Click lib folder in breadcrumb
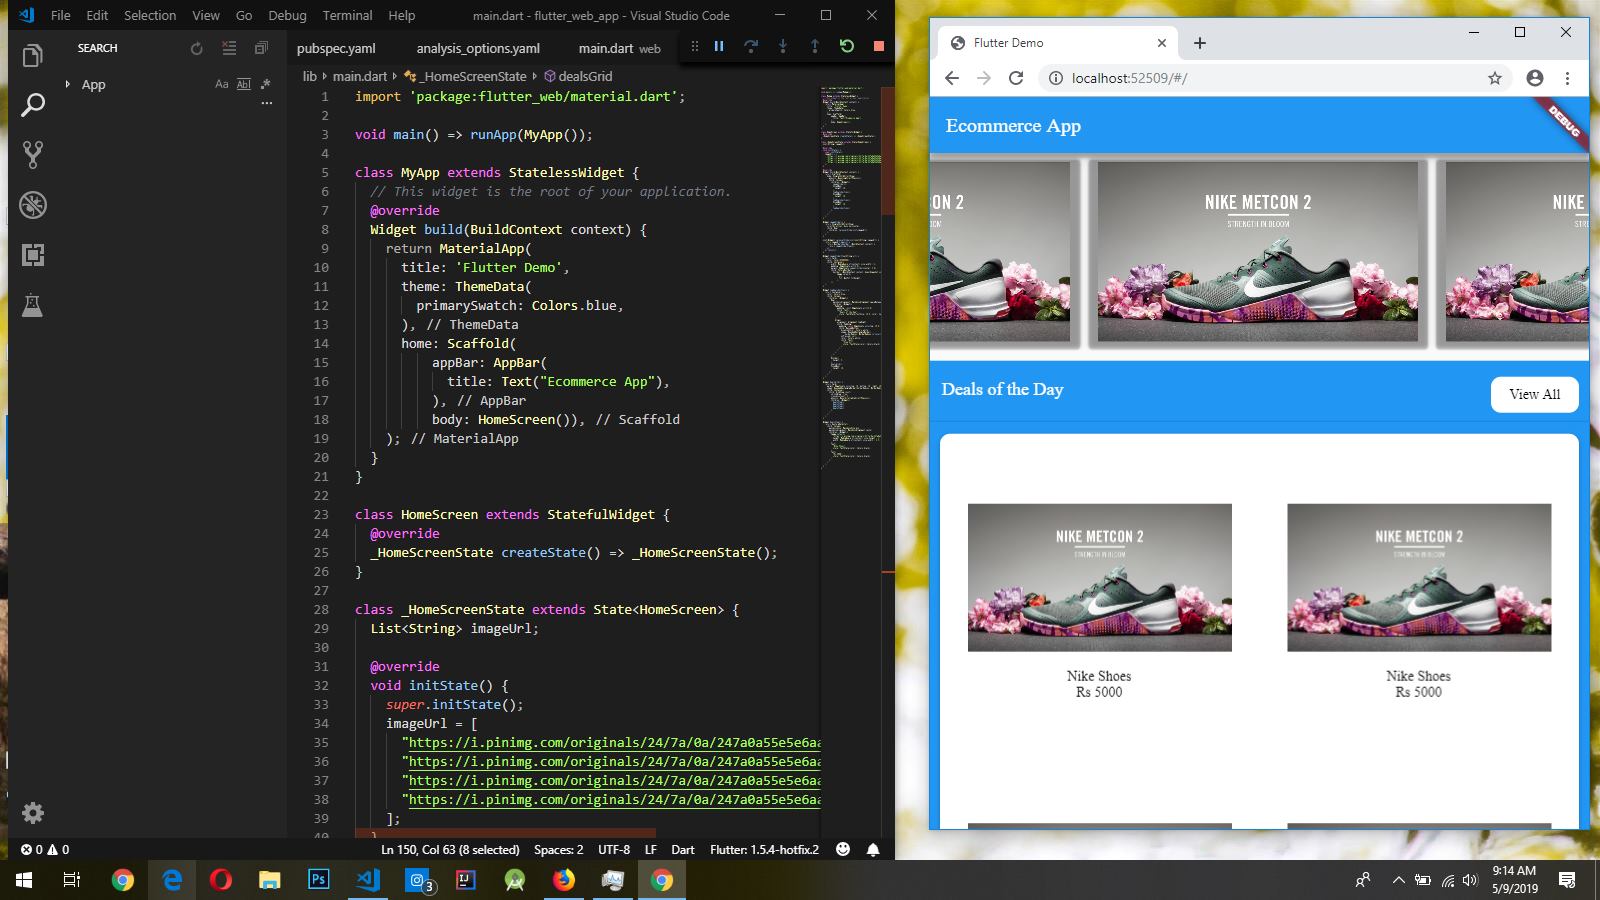Screen dimensions: 1600x900 [x=310, y=76]
